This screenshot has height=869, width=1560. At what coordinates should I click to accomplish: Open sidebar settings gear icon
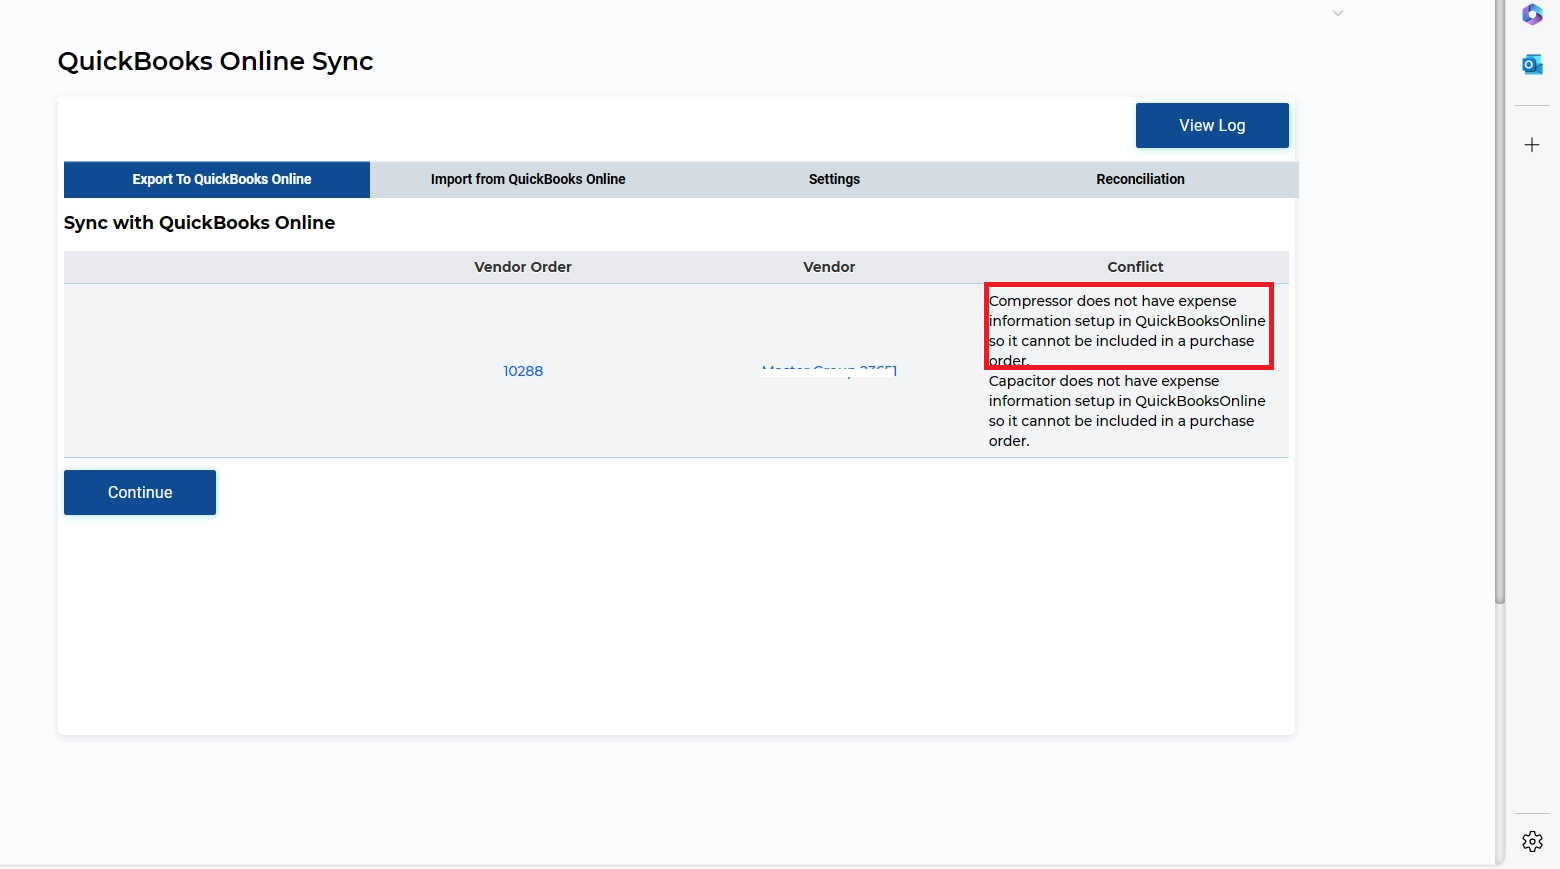[1532, 842]
